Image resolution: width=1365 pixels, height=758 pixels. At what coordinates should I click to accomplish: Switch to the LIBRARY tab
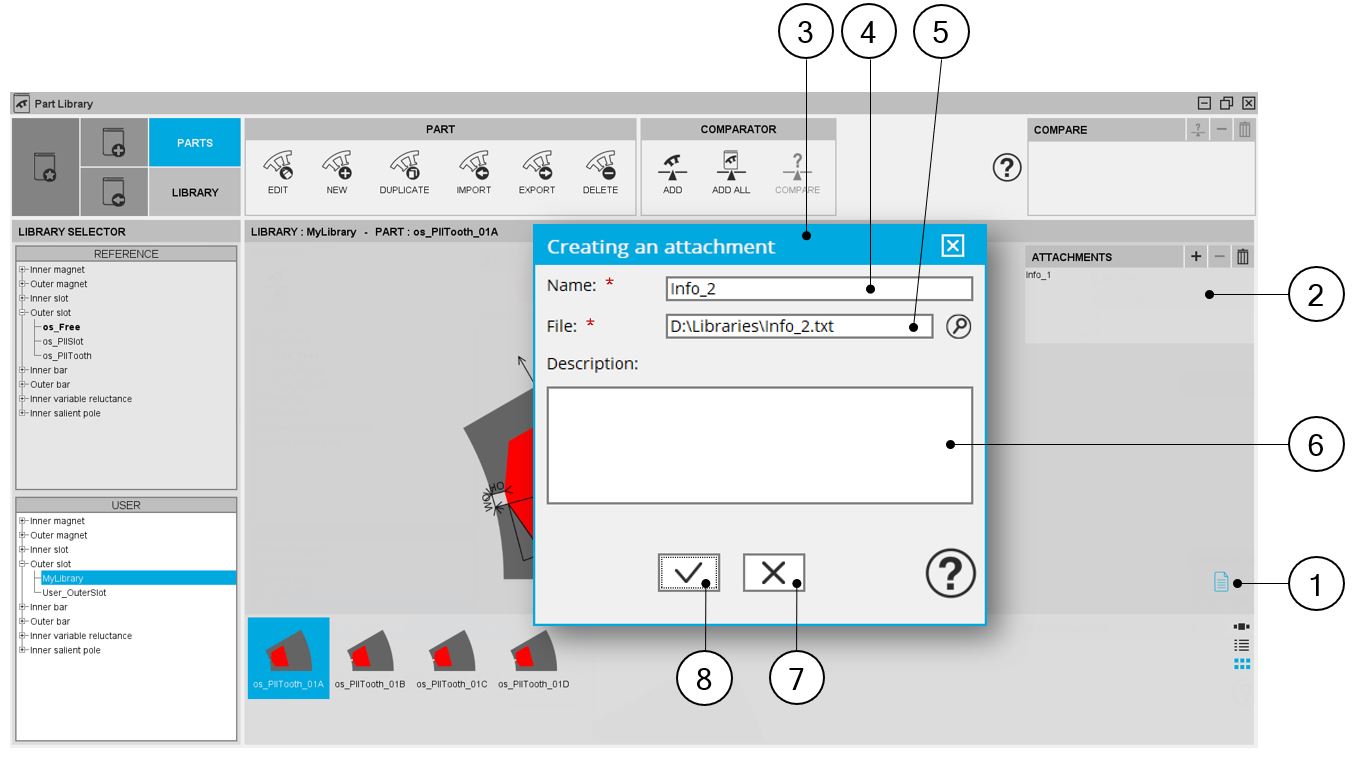[x=195, y=193]
